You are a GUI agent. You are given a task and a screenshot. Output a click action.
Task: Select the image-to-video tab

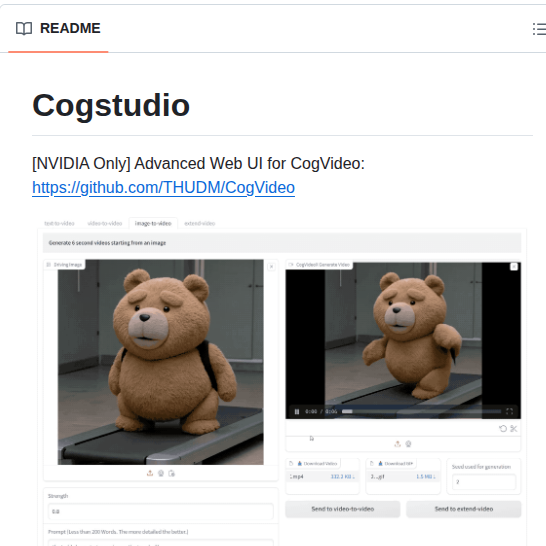click(153, 224)
